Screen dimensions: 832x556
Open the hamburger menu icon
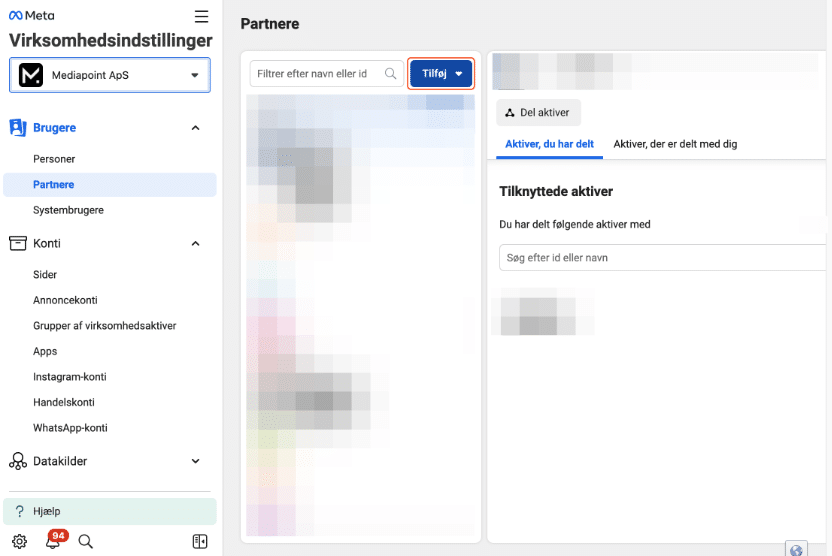coord(201,16)
